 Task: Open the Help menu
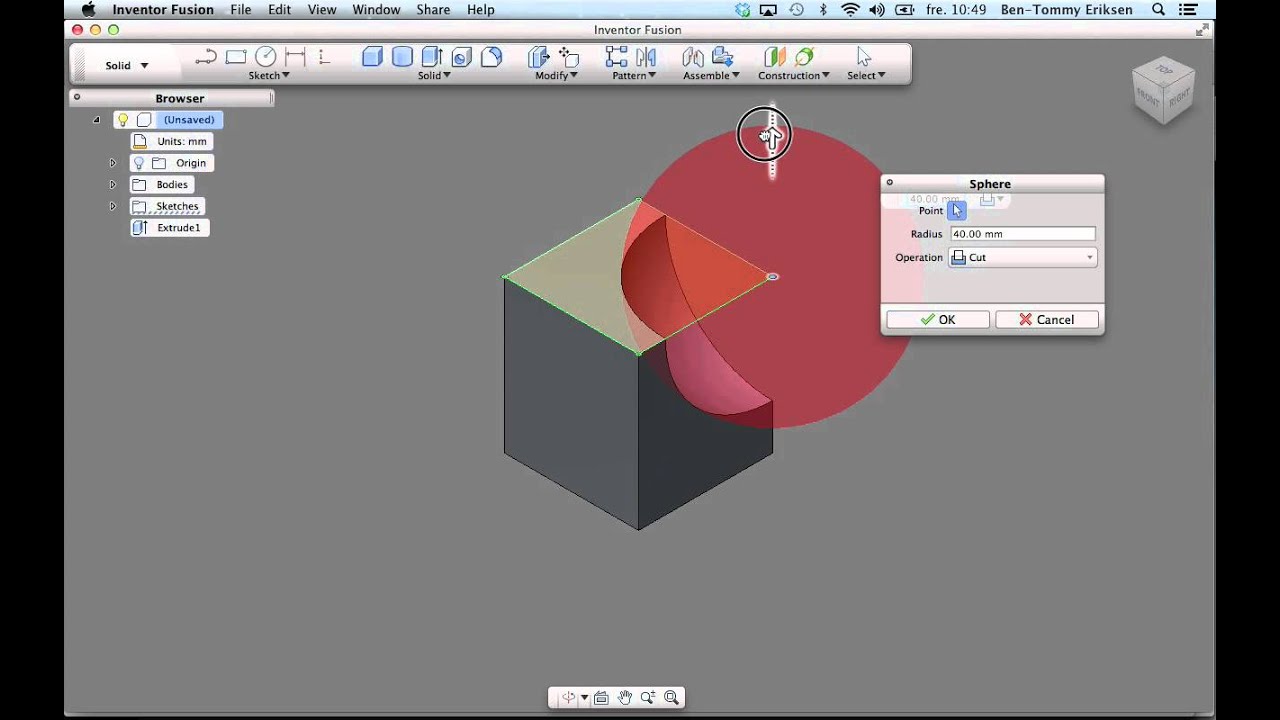click(481, 10)
